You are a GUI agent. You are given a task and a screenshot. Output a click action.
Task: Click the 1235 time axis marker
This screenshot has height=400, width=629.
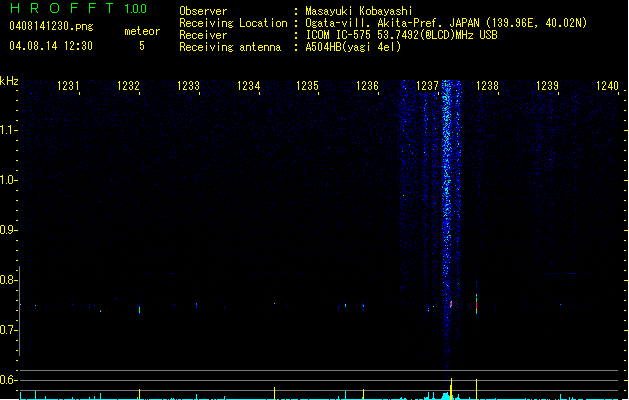pyautogui.click(x=307, y=86)
